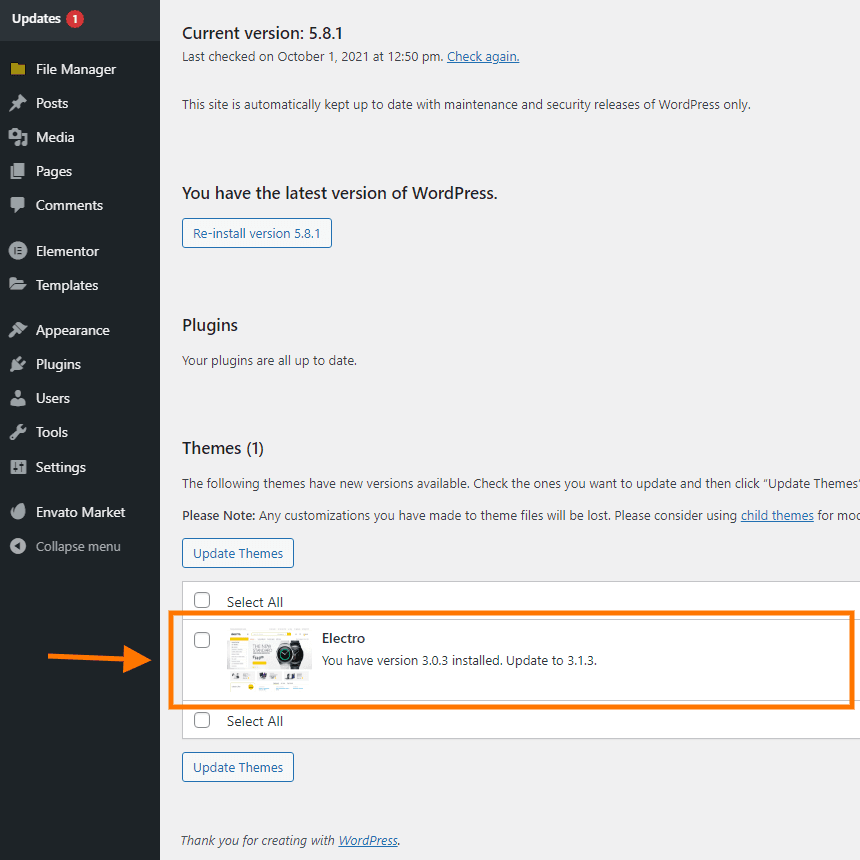Open the Media menu item
Image resolution: width=860 pixels, height=860 pixels.
pos(55,137)
